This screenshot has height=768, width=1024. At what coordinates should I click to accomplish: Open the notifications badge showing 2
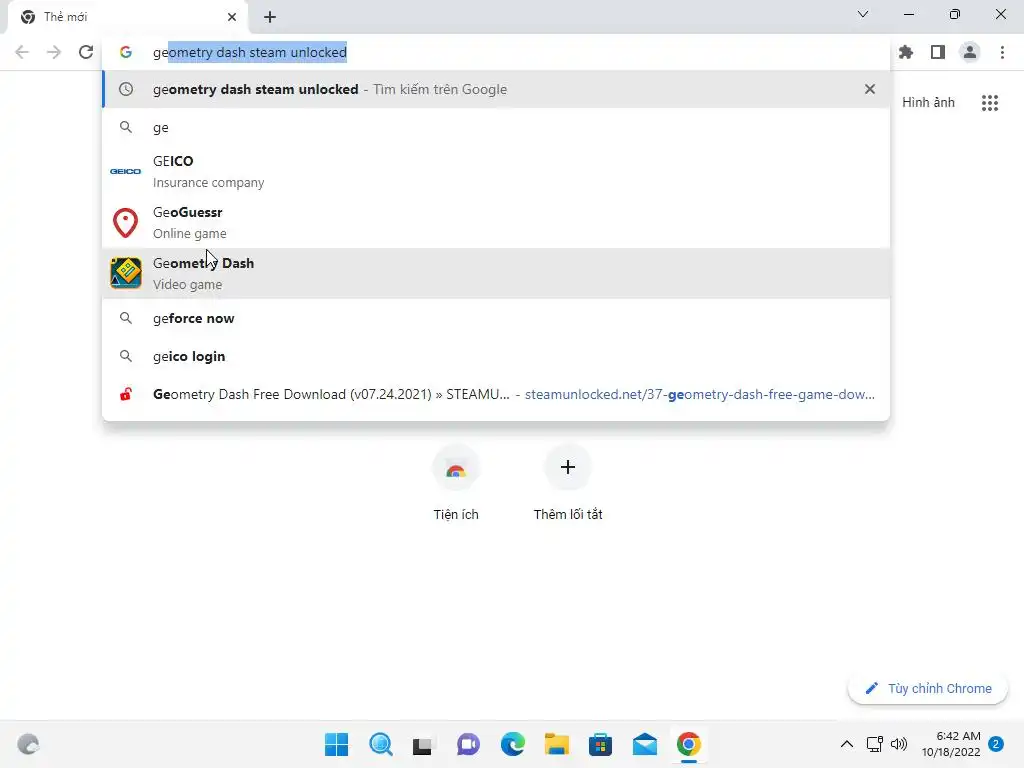point(996,744)
